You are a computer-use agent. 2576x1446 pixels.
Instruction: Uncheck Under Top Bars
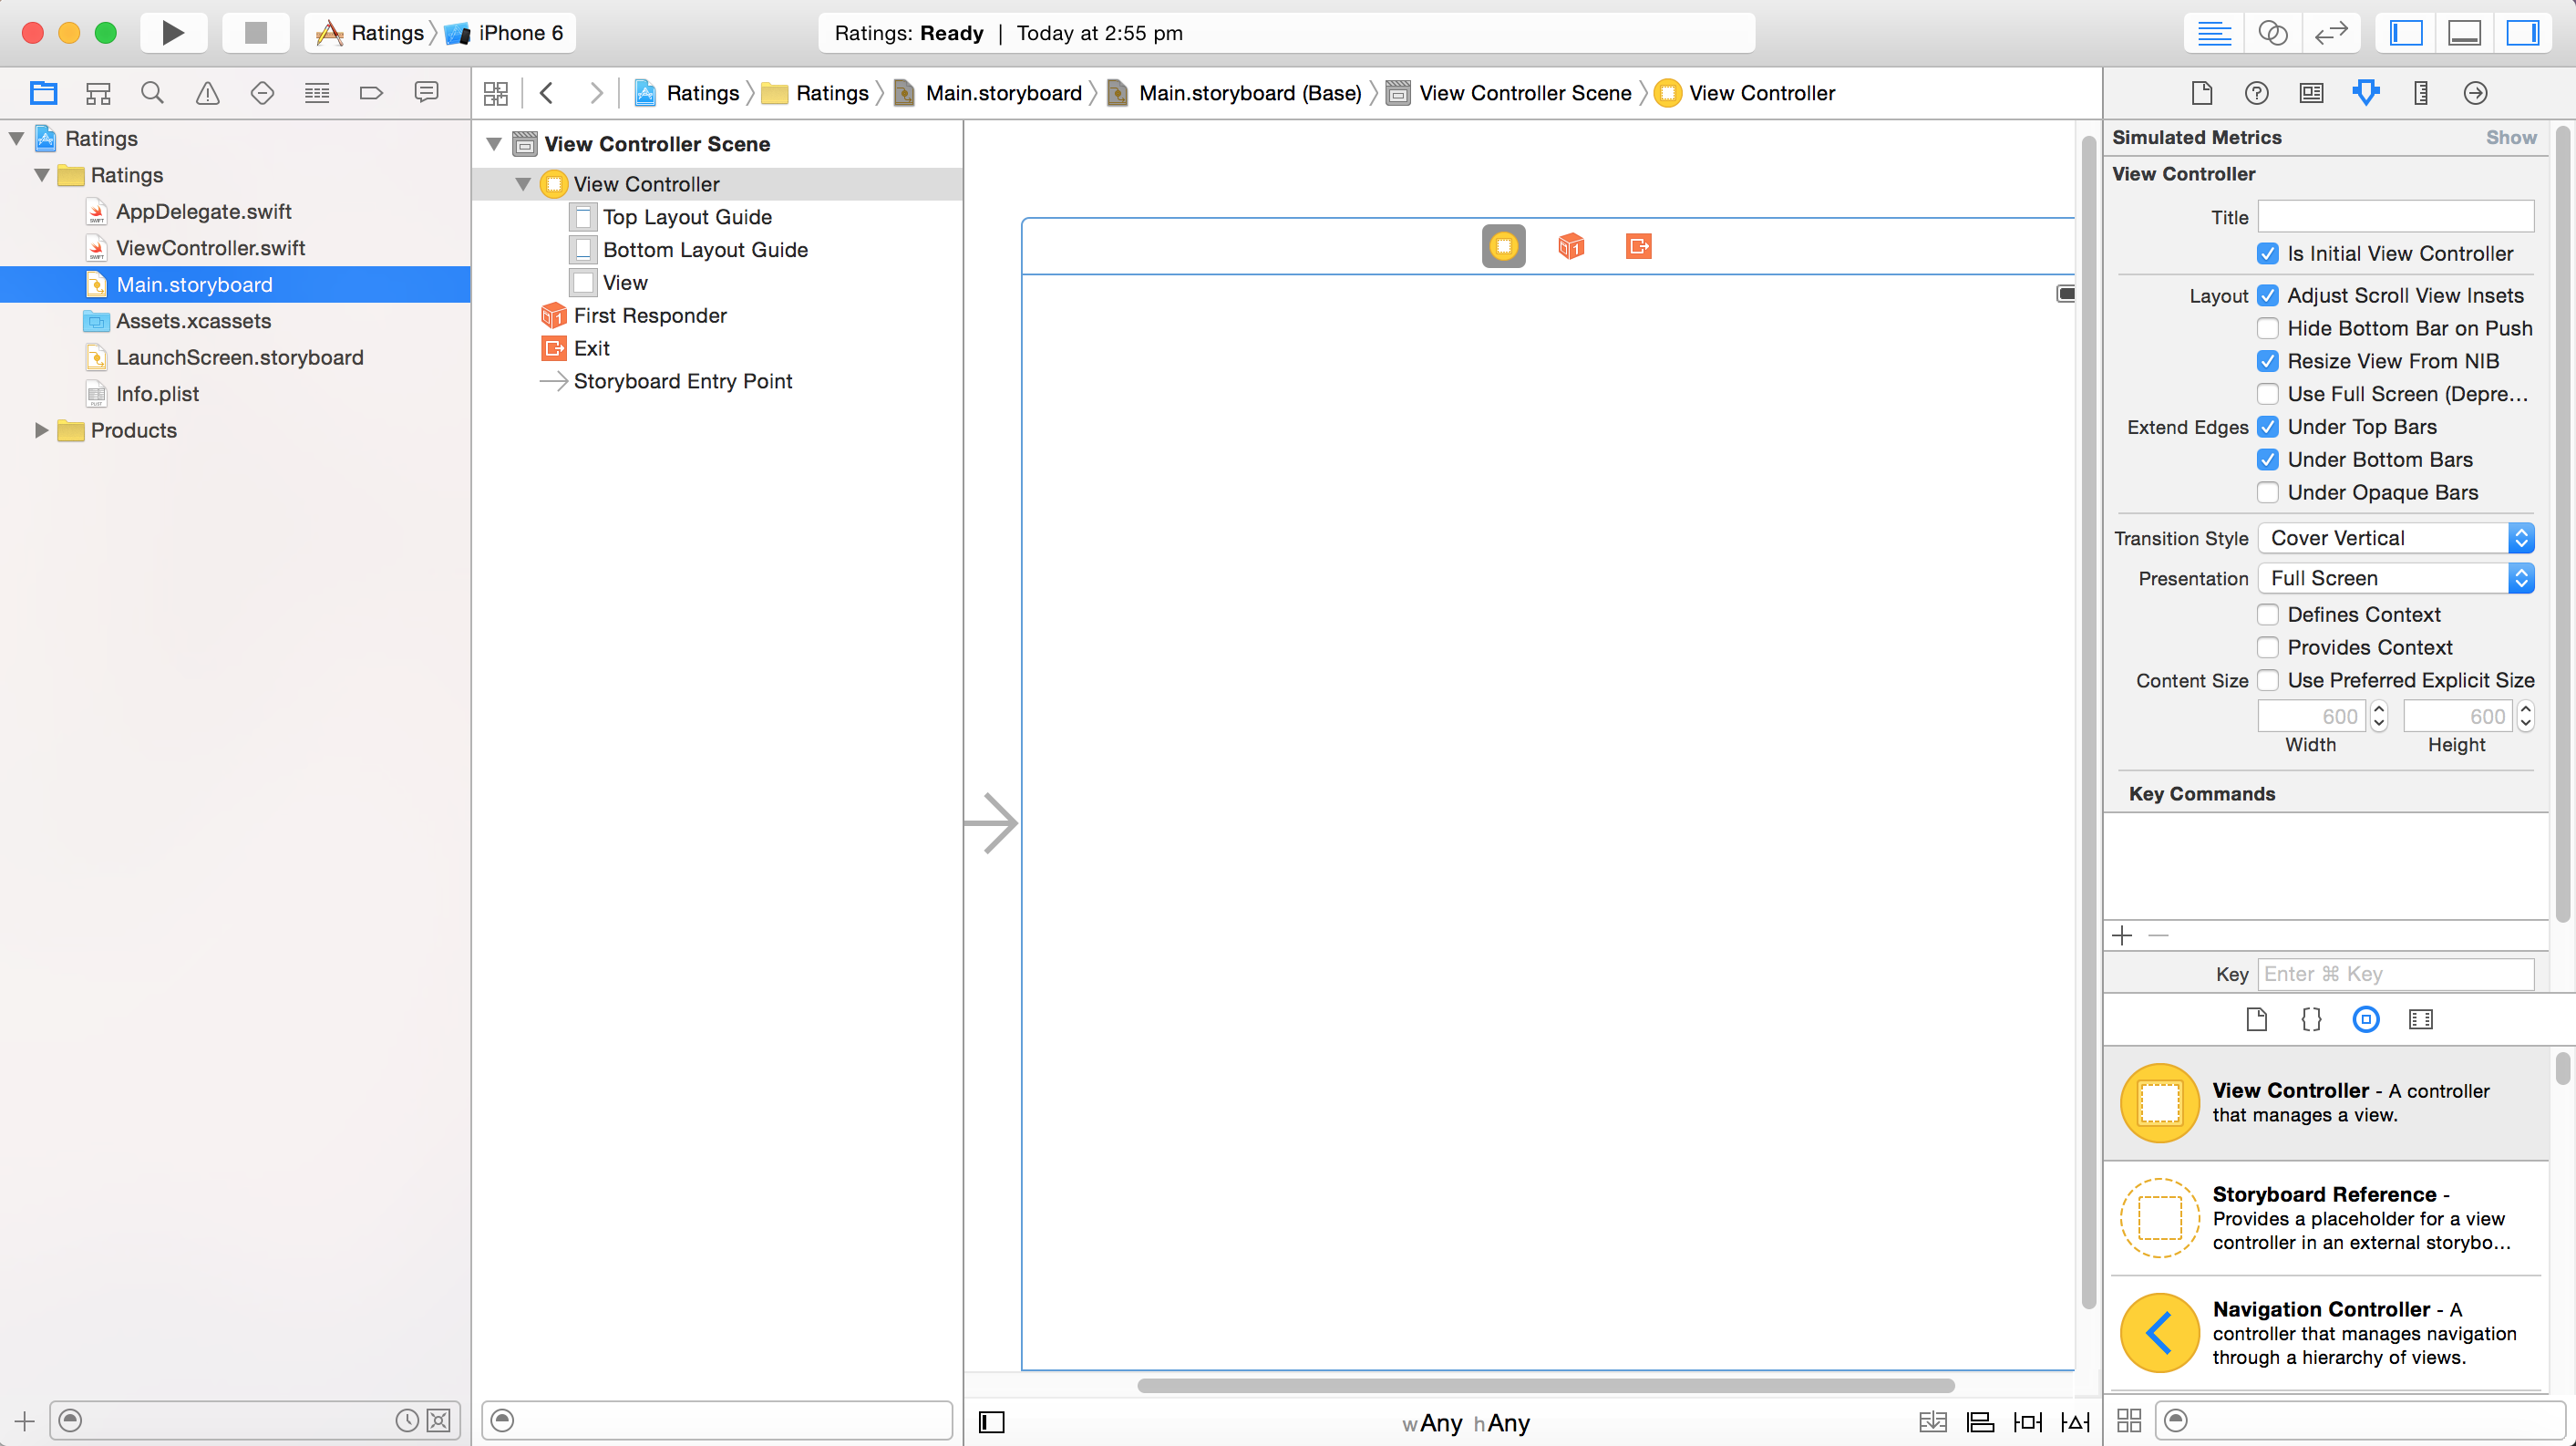coord(2268,427)
